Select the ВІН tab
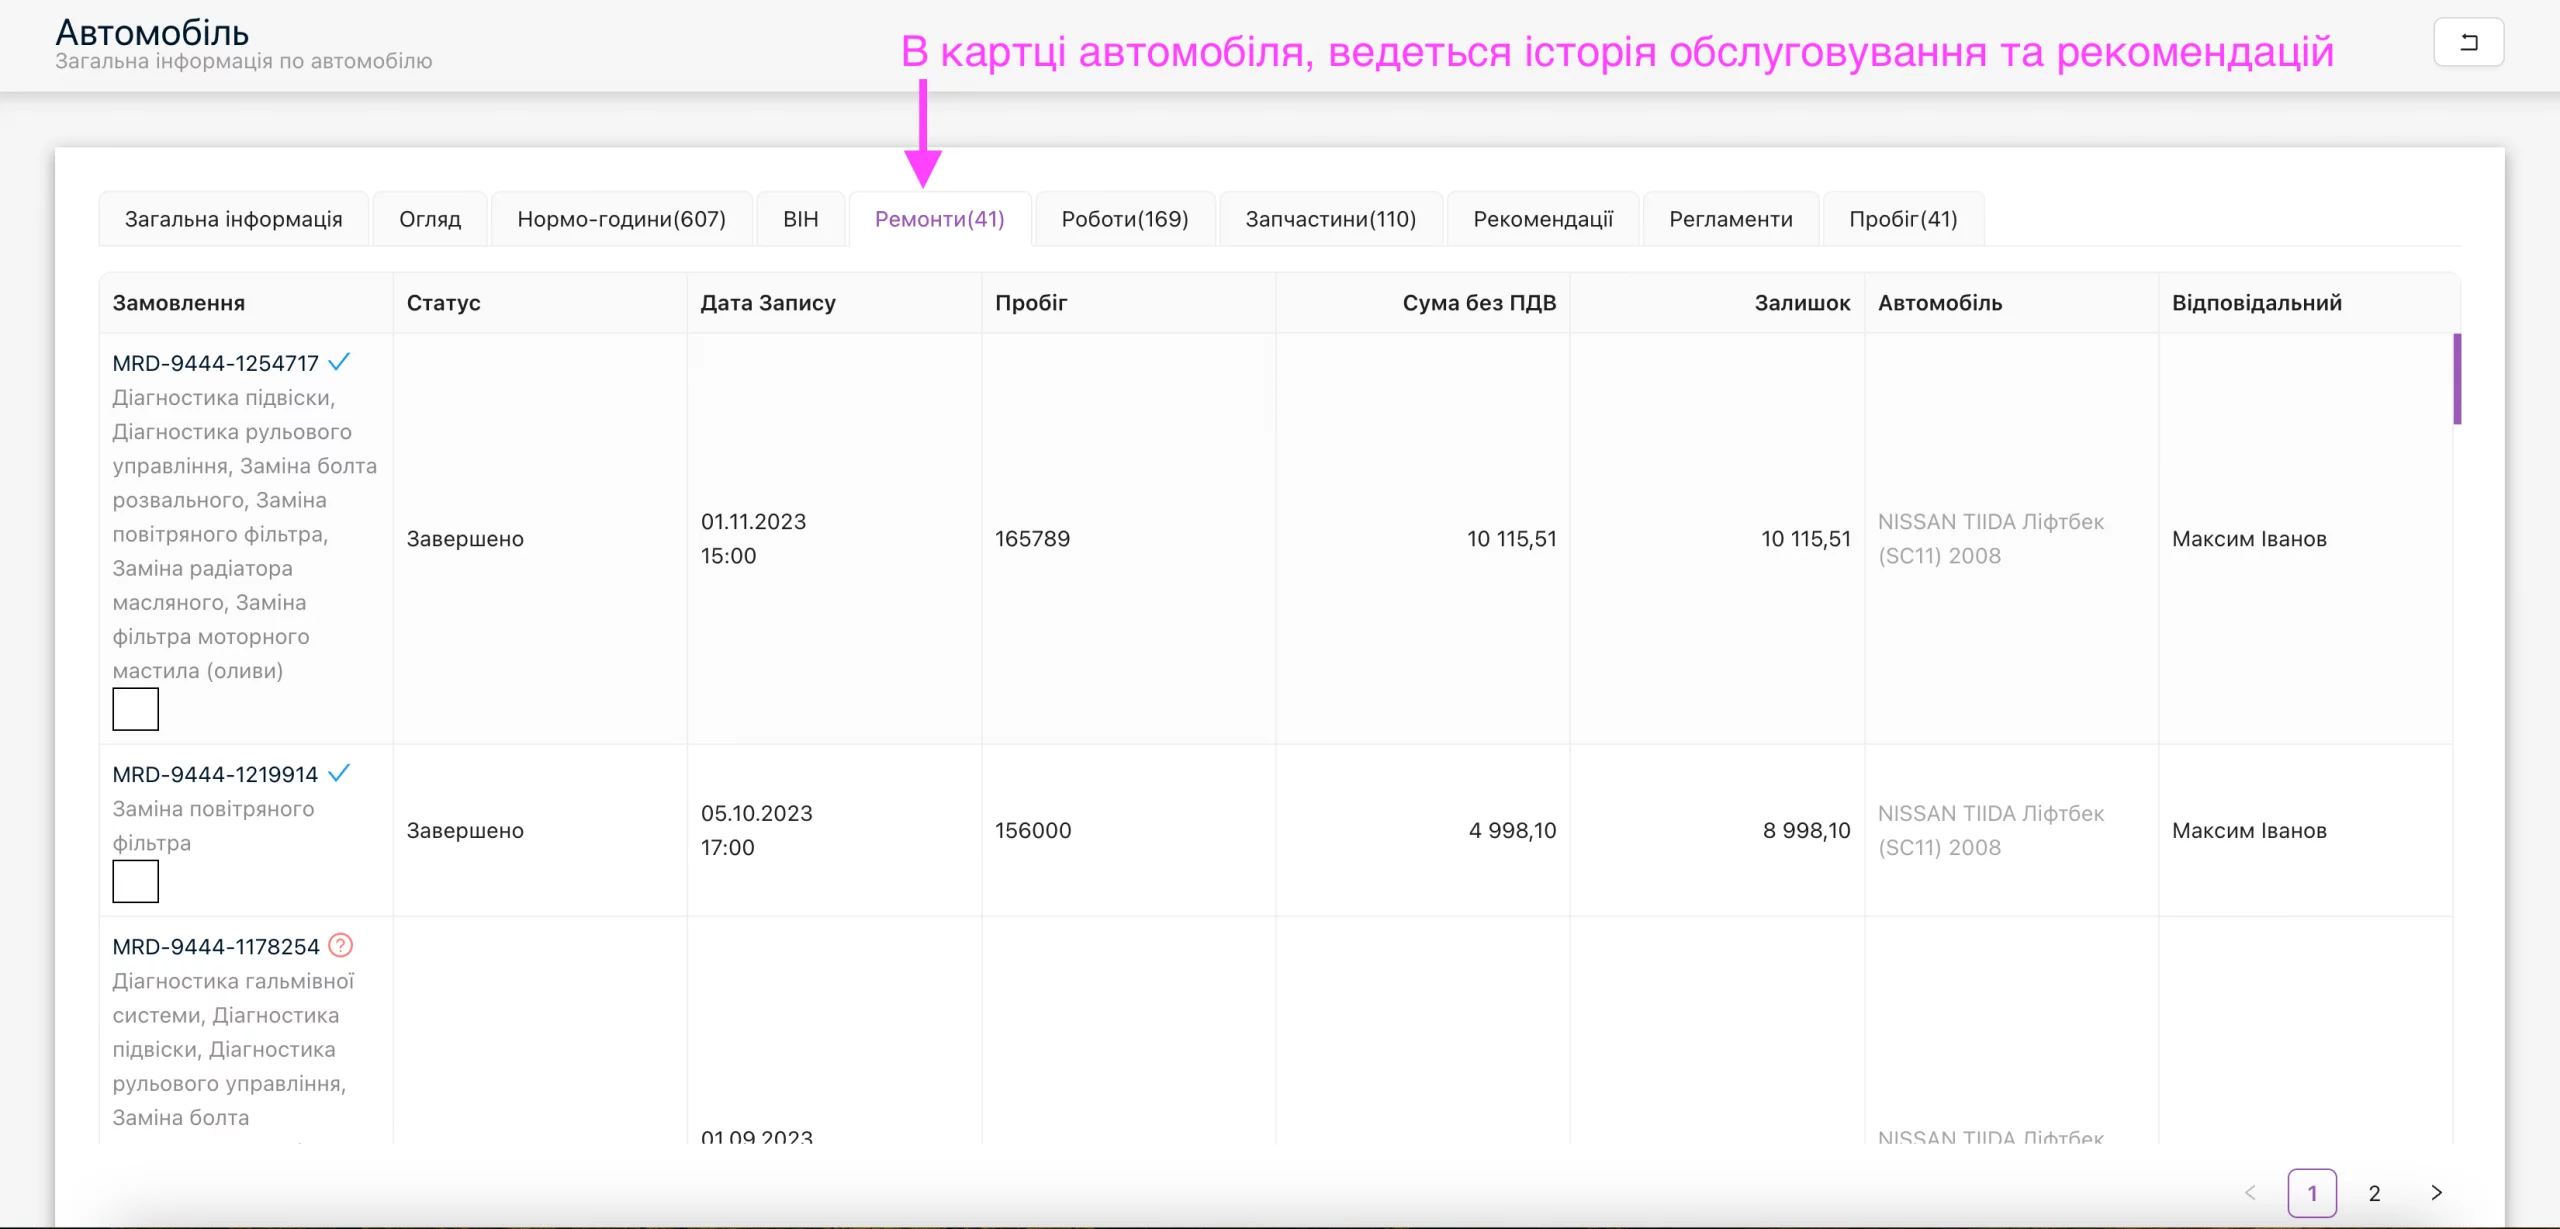This screenshot has height=1229, width=2560. (x=801, y=219)
